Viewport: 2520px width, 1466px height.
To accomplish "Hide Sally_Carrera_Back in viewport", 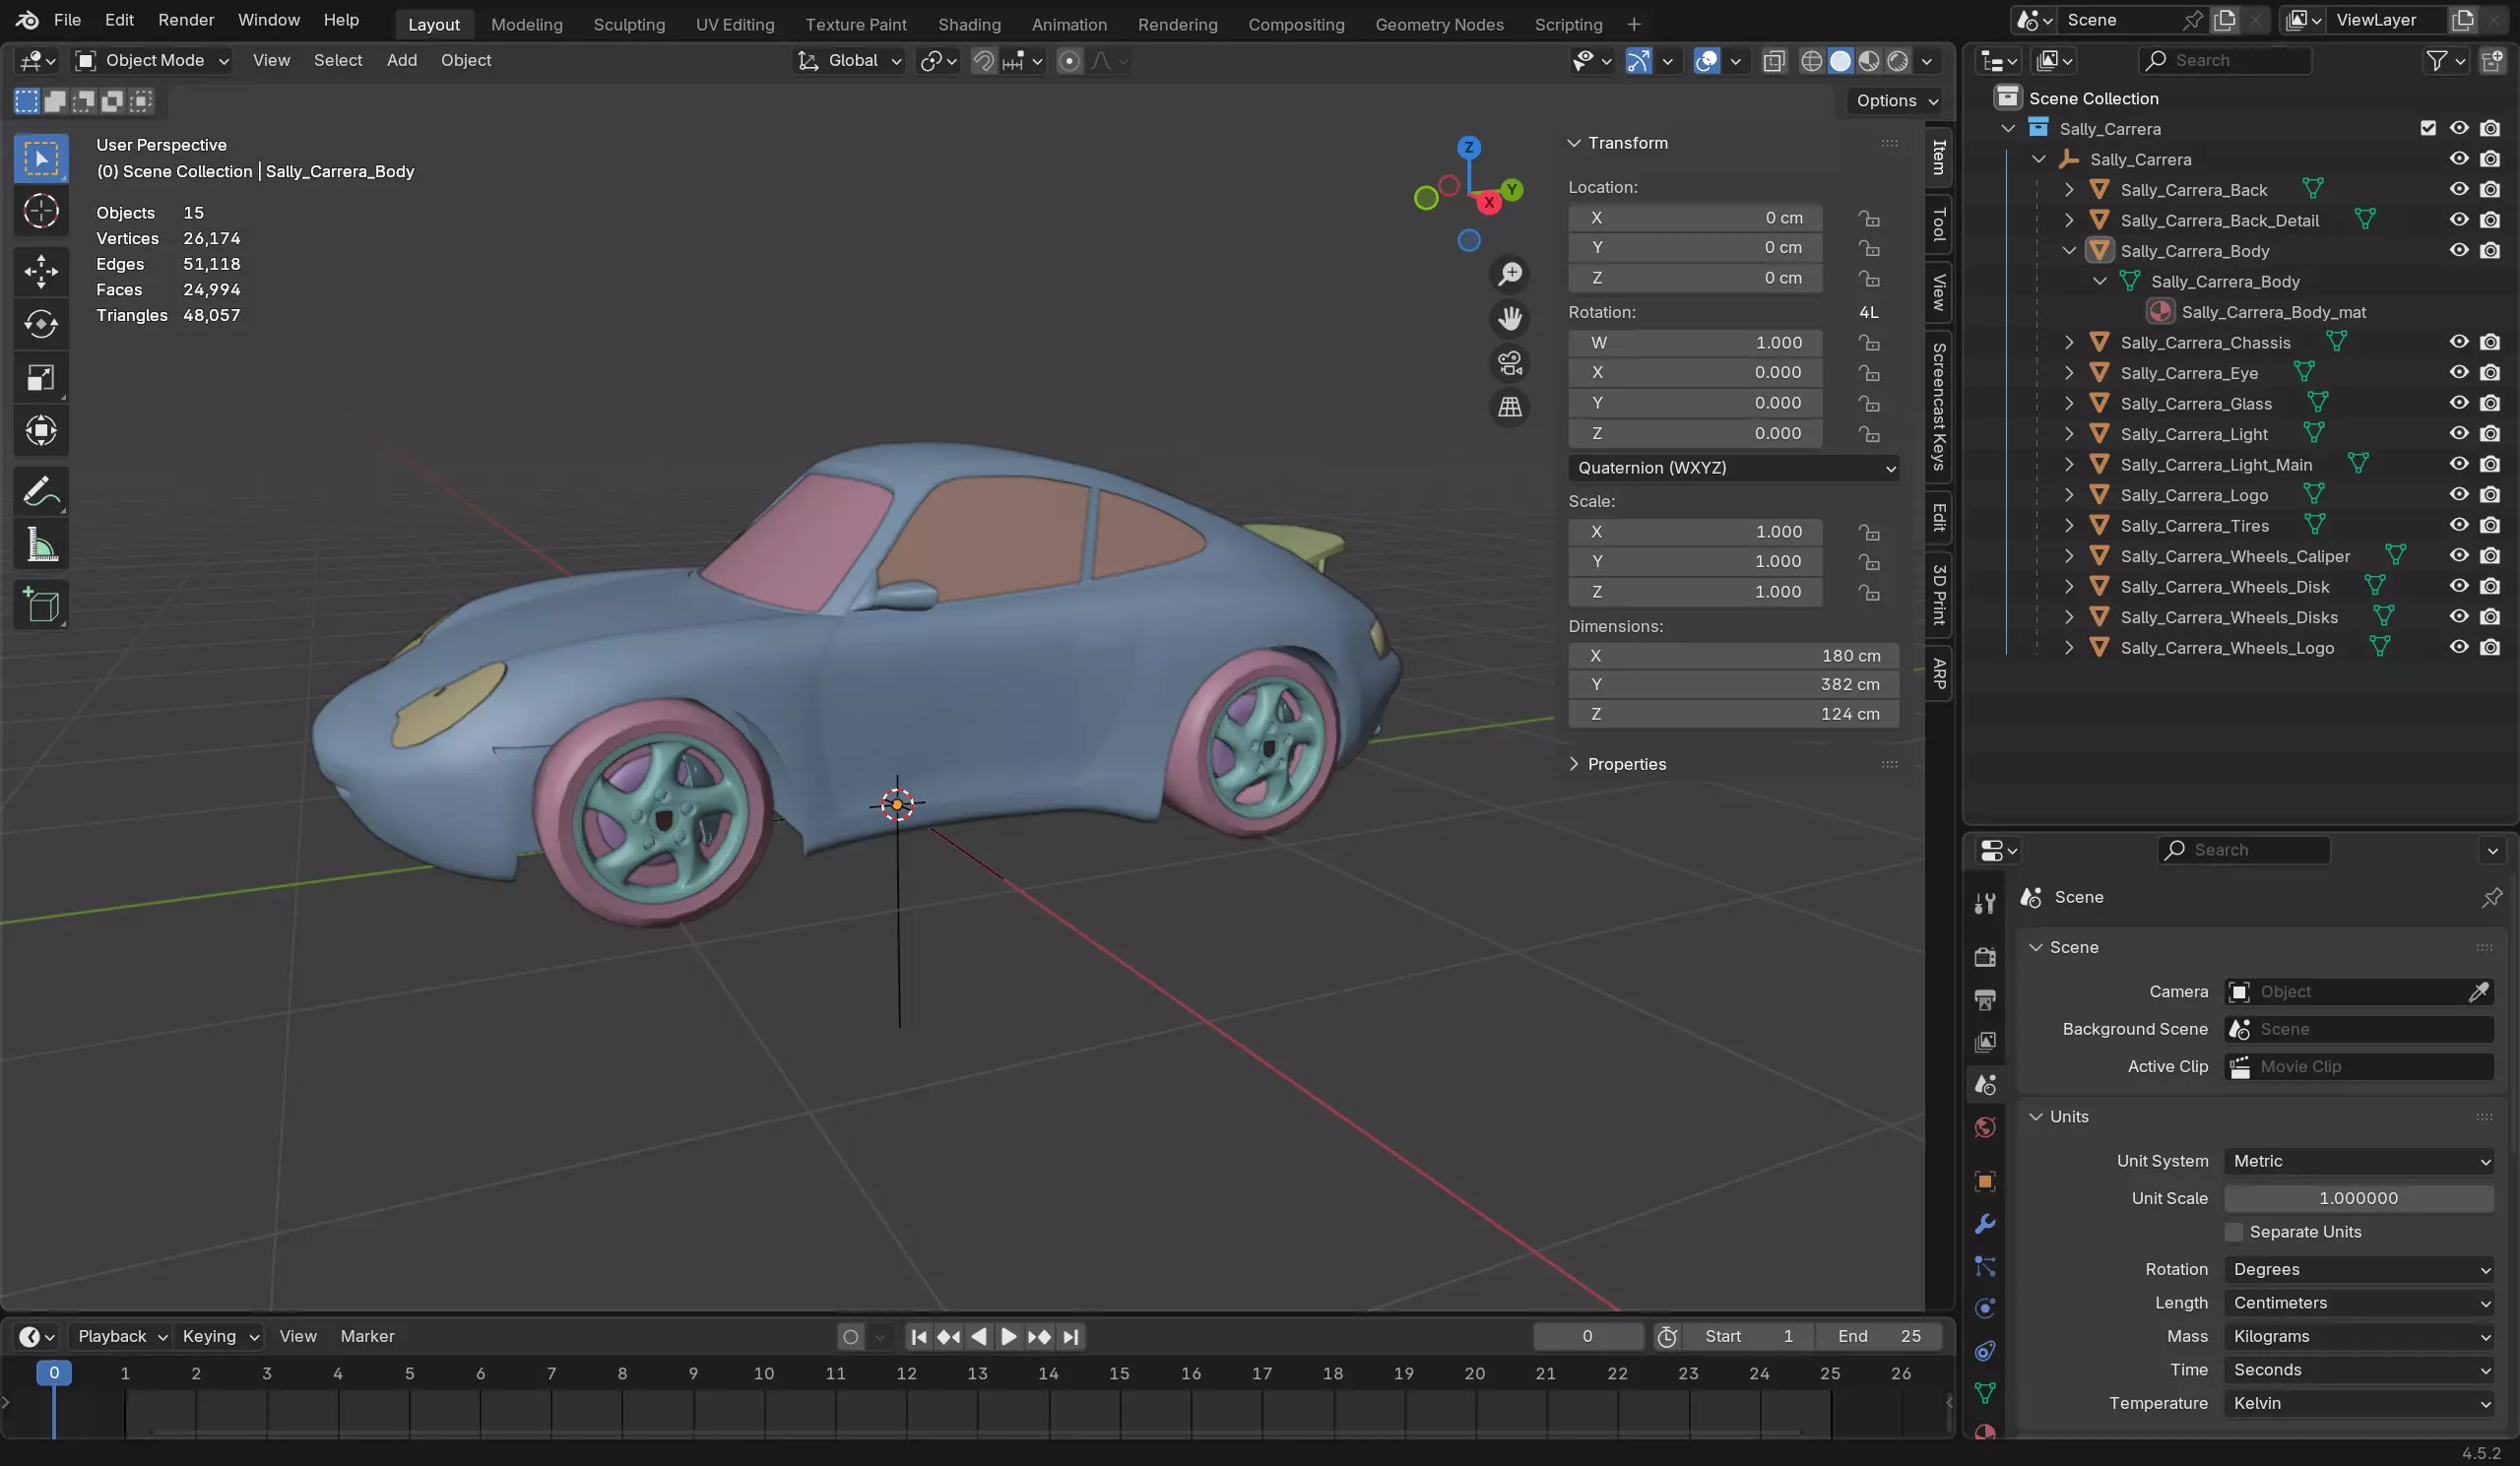I will (2459, 189).
